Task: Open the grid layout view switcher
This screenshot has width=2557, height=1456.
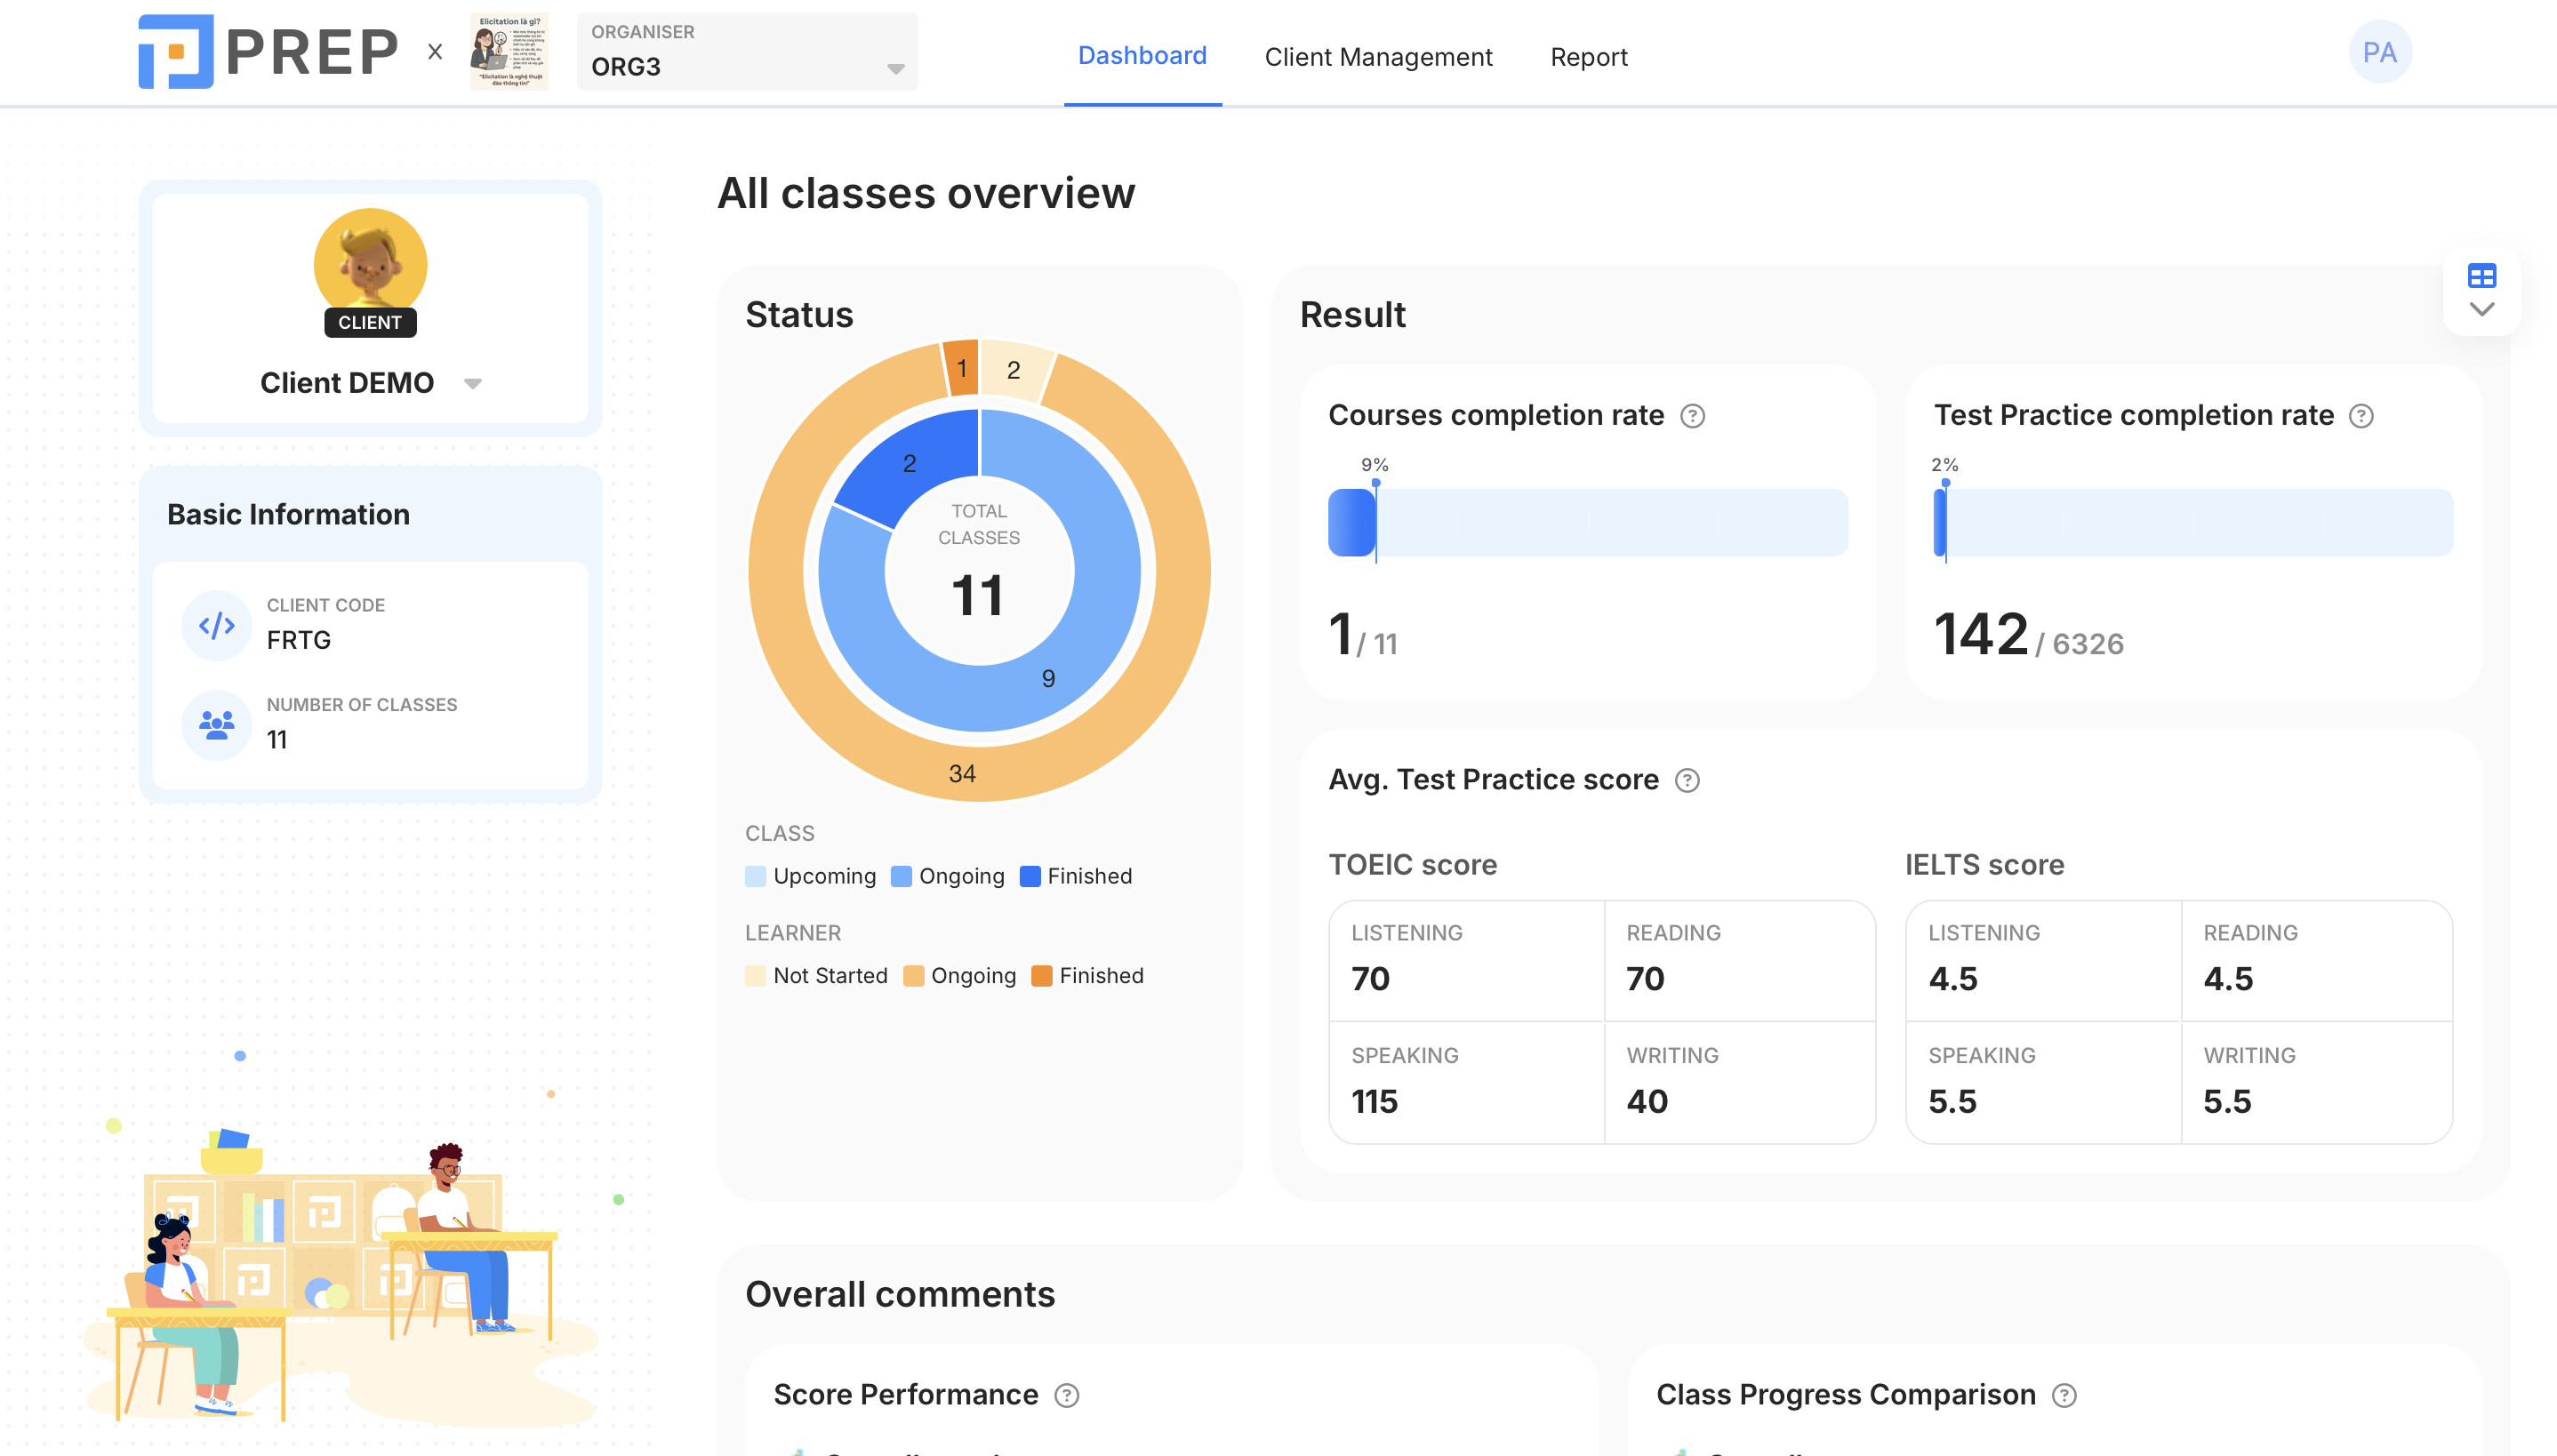Action: coord(2481,276)
